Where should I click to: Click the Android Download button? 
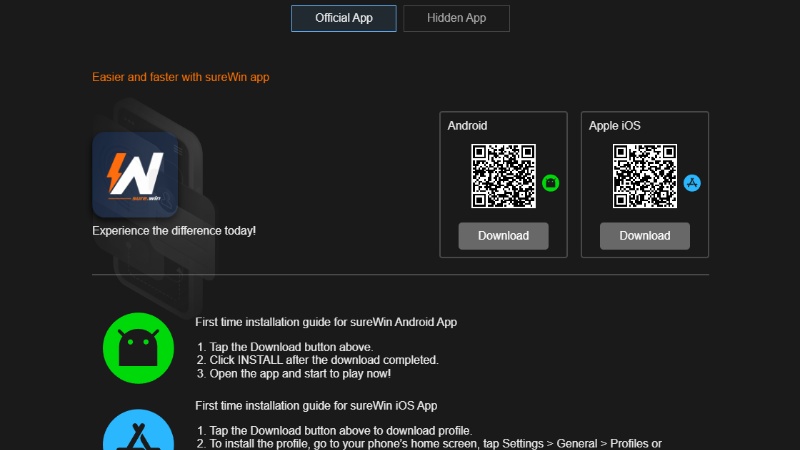(503, 236)
